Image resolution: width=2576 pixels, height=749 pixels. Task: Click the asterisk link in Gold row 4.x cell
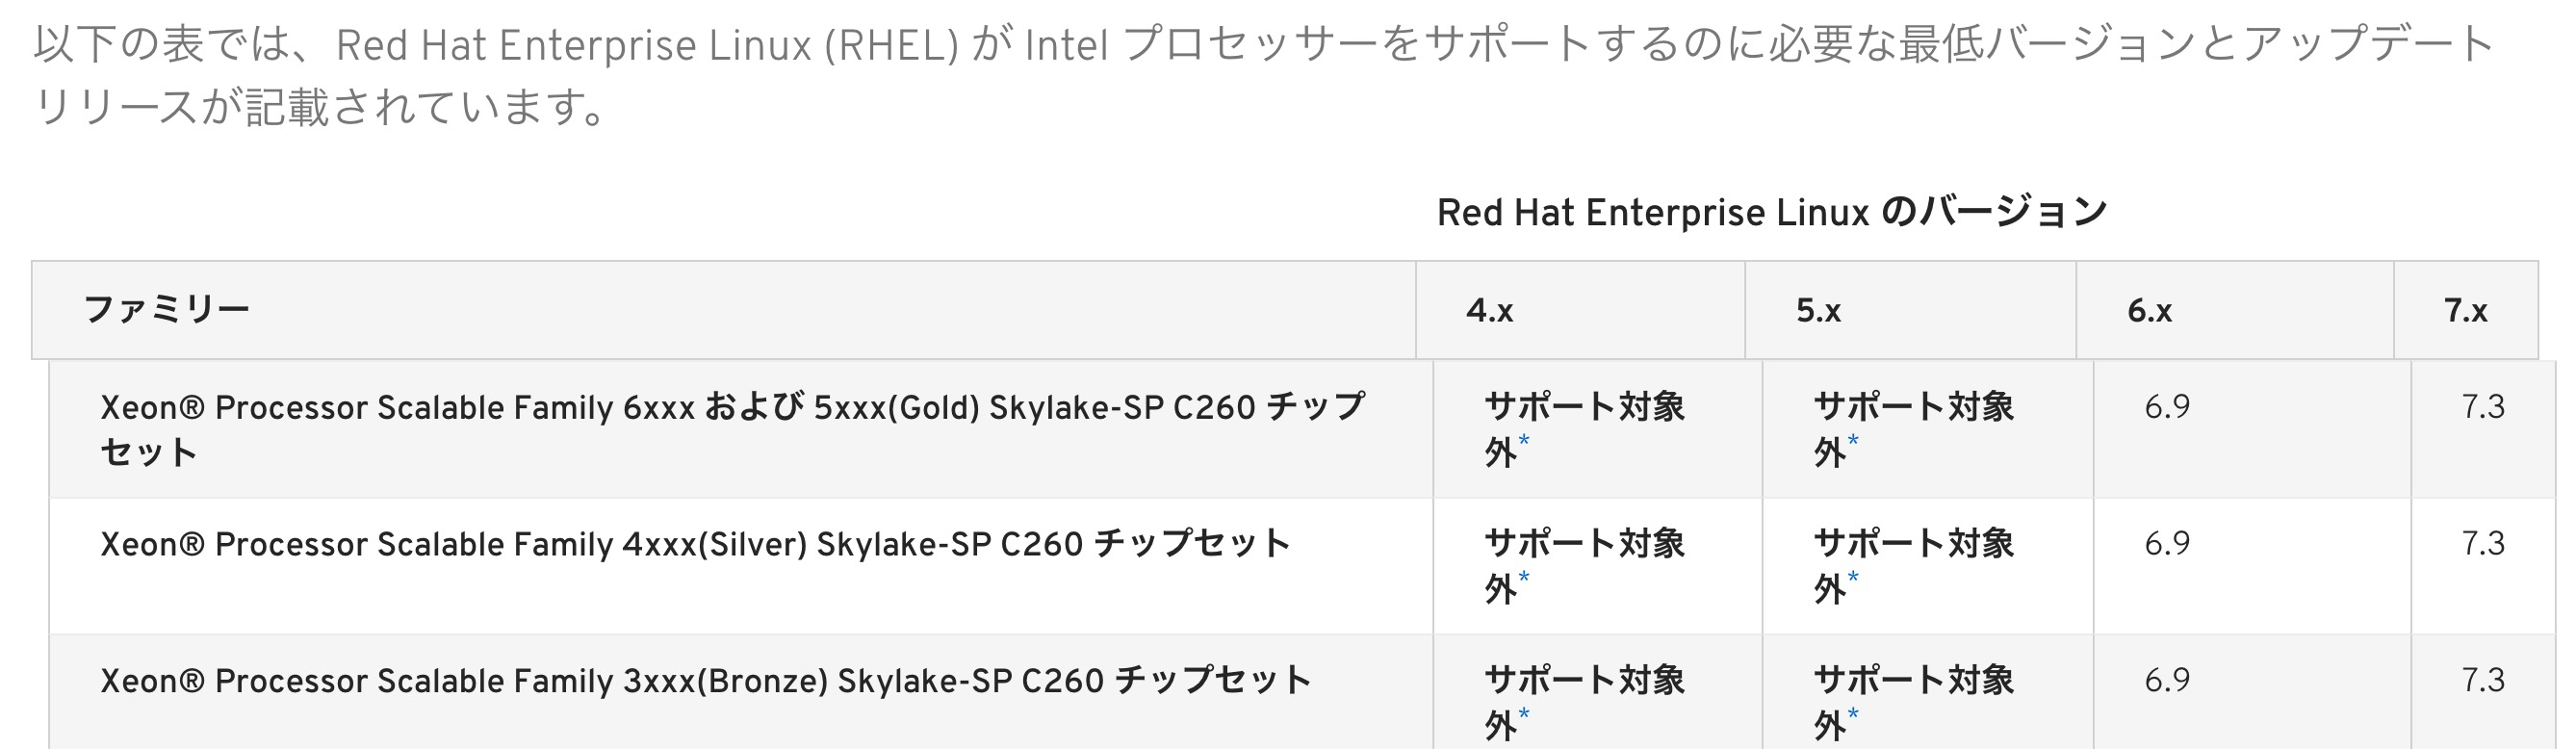(1523, 441)
